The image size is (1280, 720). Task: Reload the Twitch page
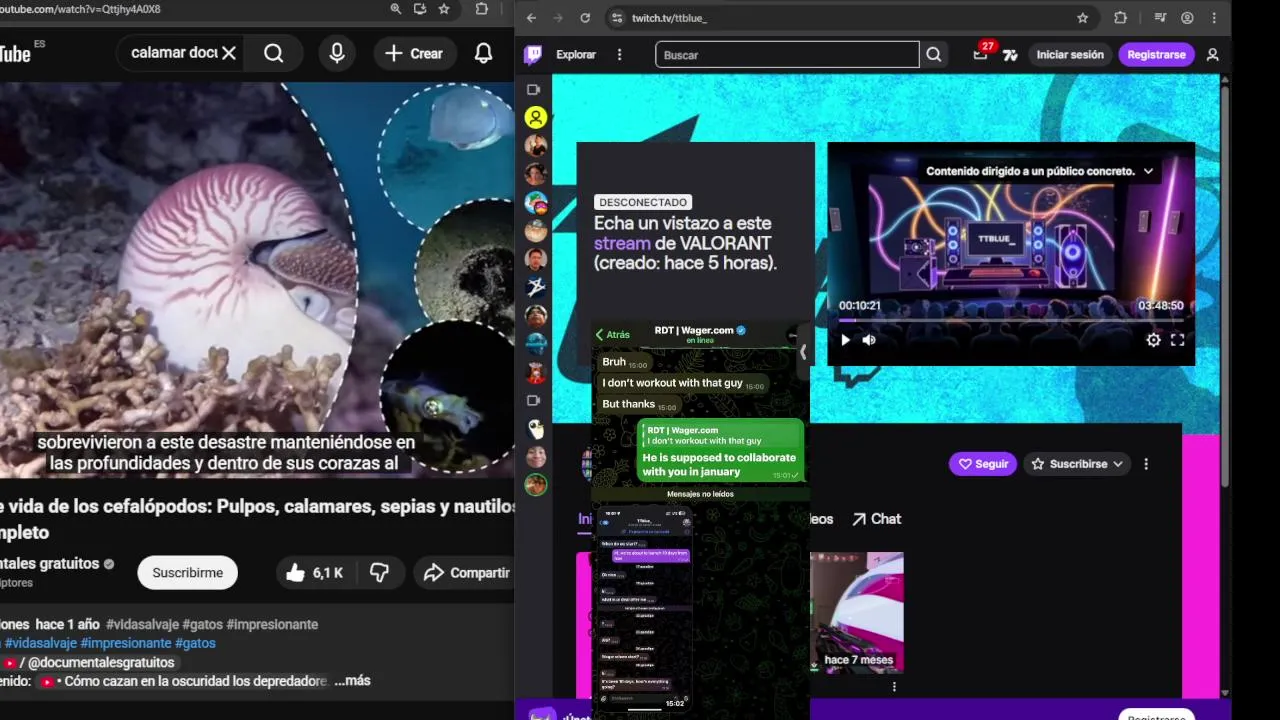[585, 18]
